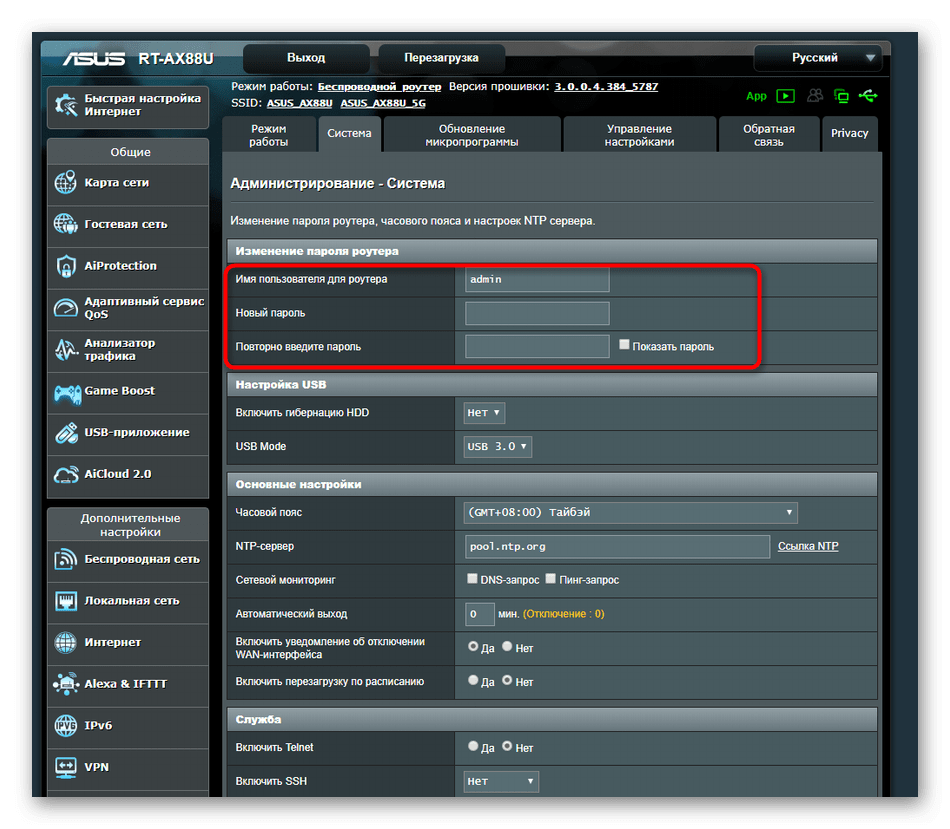Open the VPN icon in sidebar

[66, 767]
